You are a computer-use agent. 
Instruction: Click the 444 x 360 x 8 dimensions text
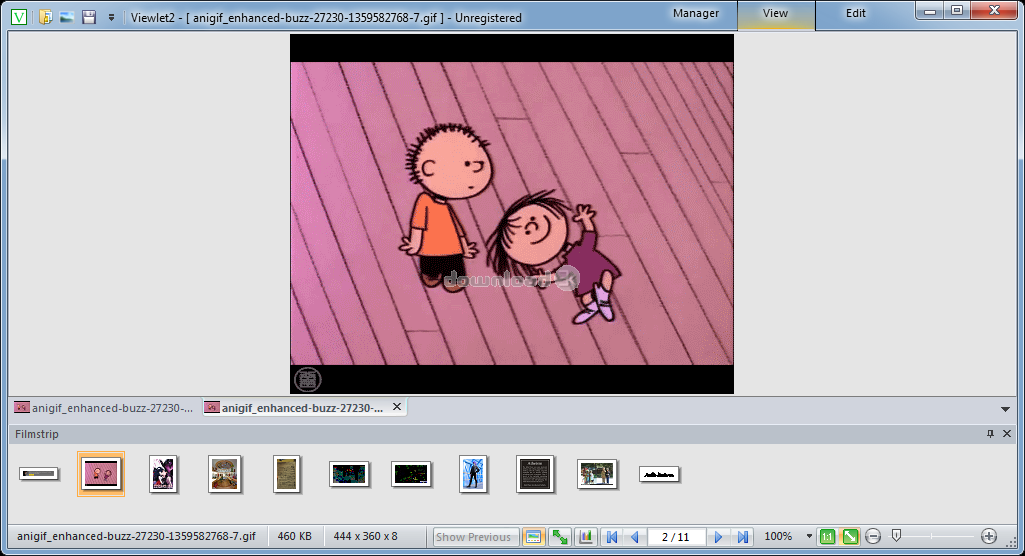click(x=365, y=536)
